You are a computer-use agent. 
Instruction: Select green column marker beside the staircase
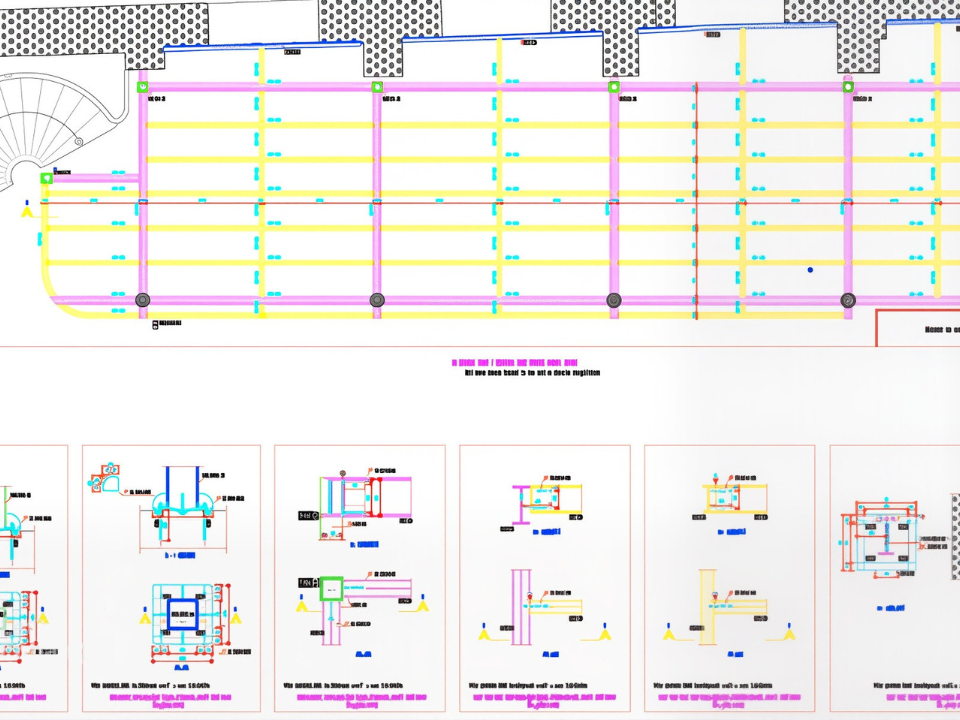(x=46, y=178)
